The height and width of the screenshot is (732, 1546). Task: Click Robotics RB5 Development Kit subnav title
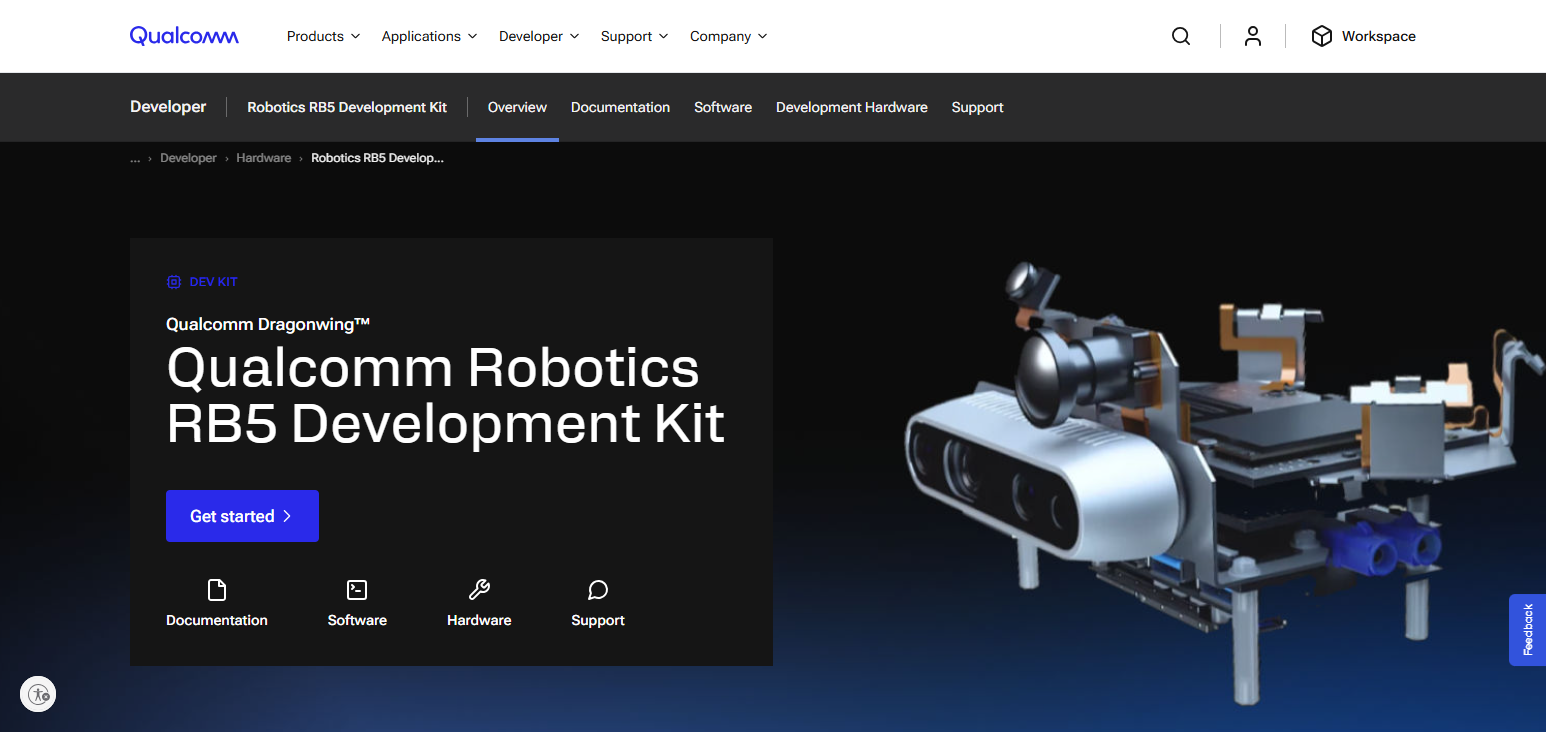(347, 107)
